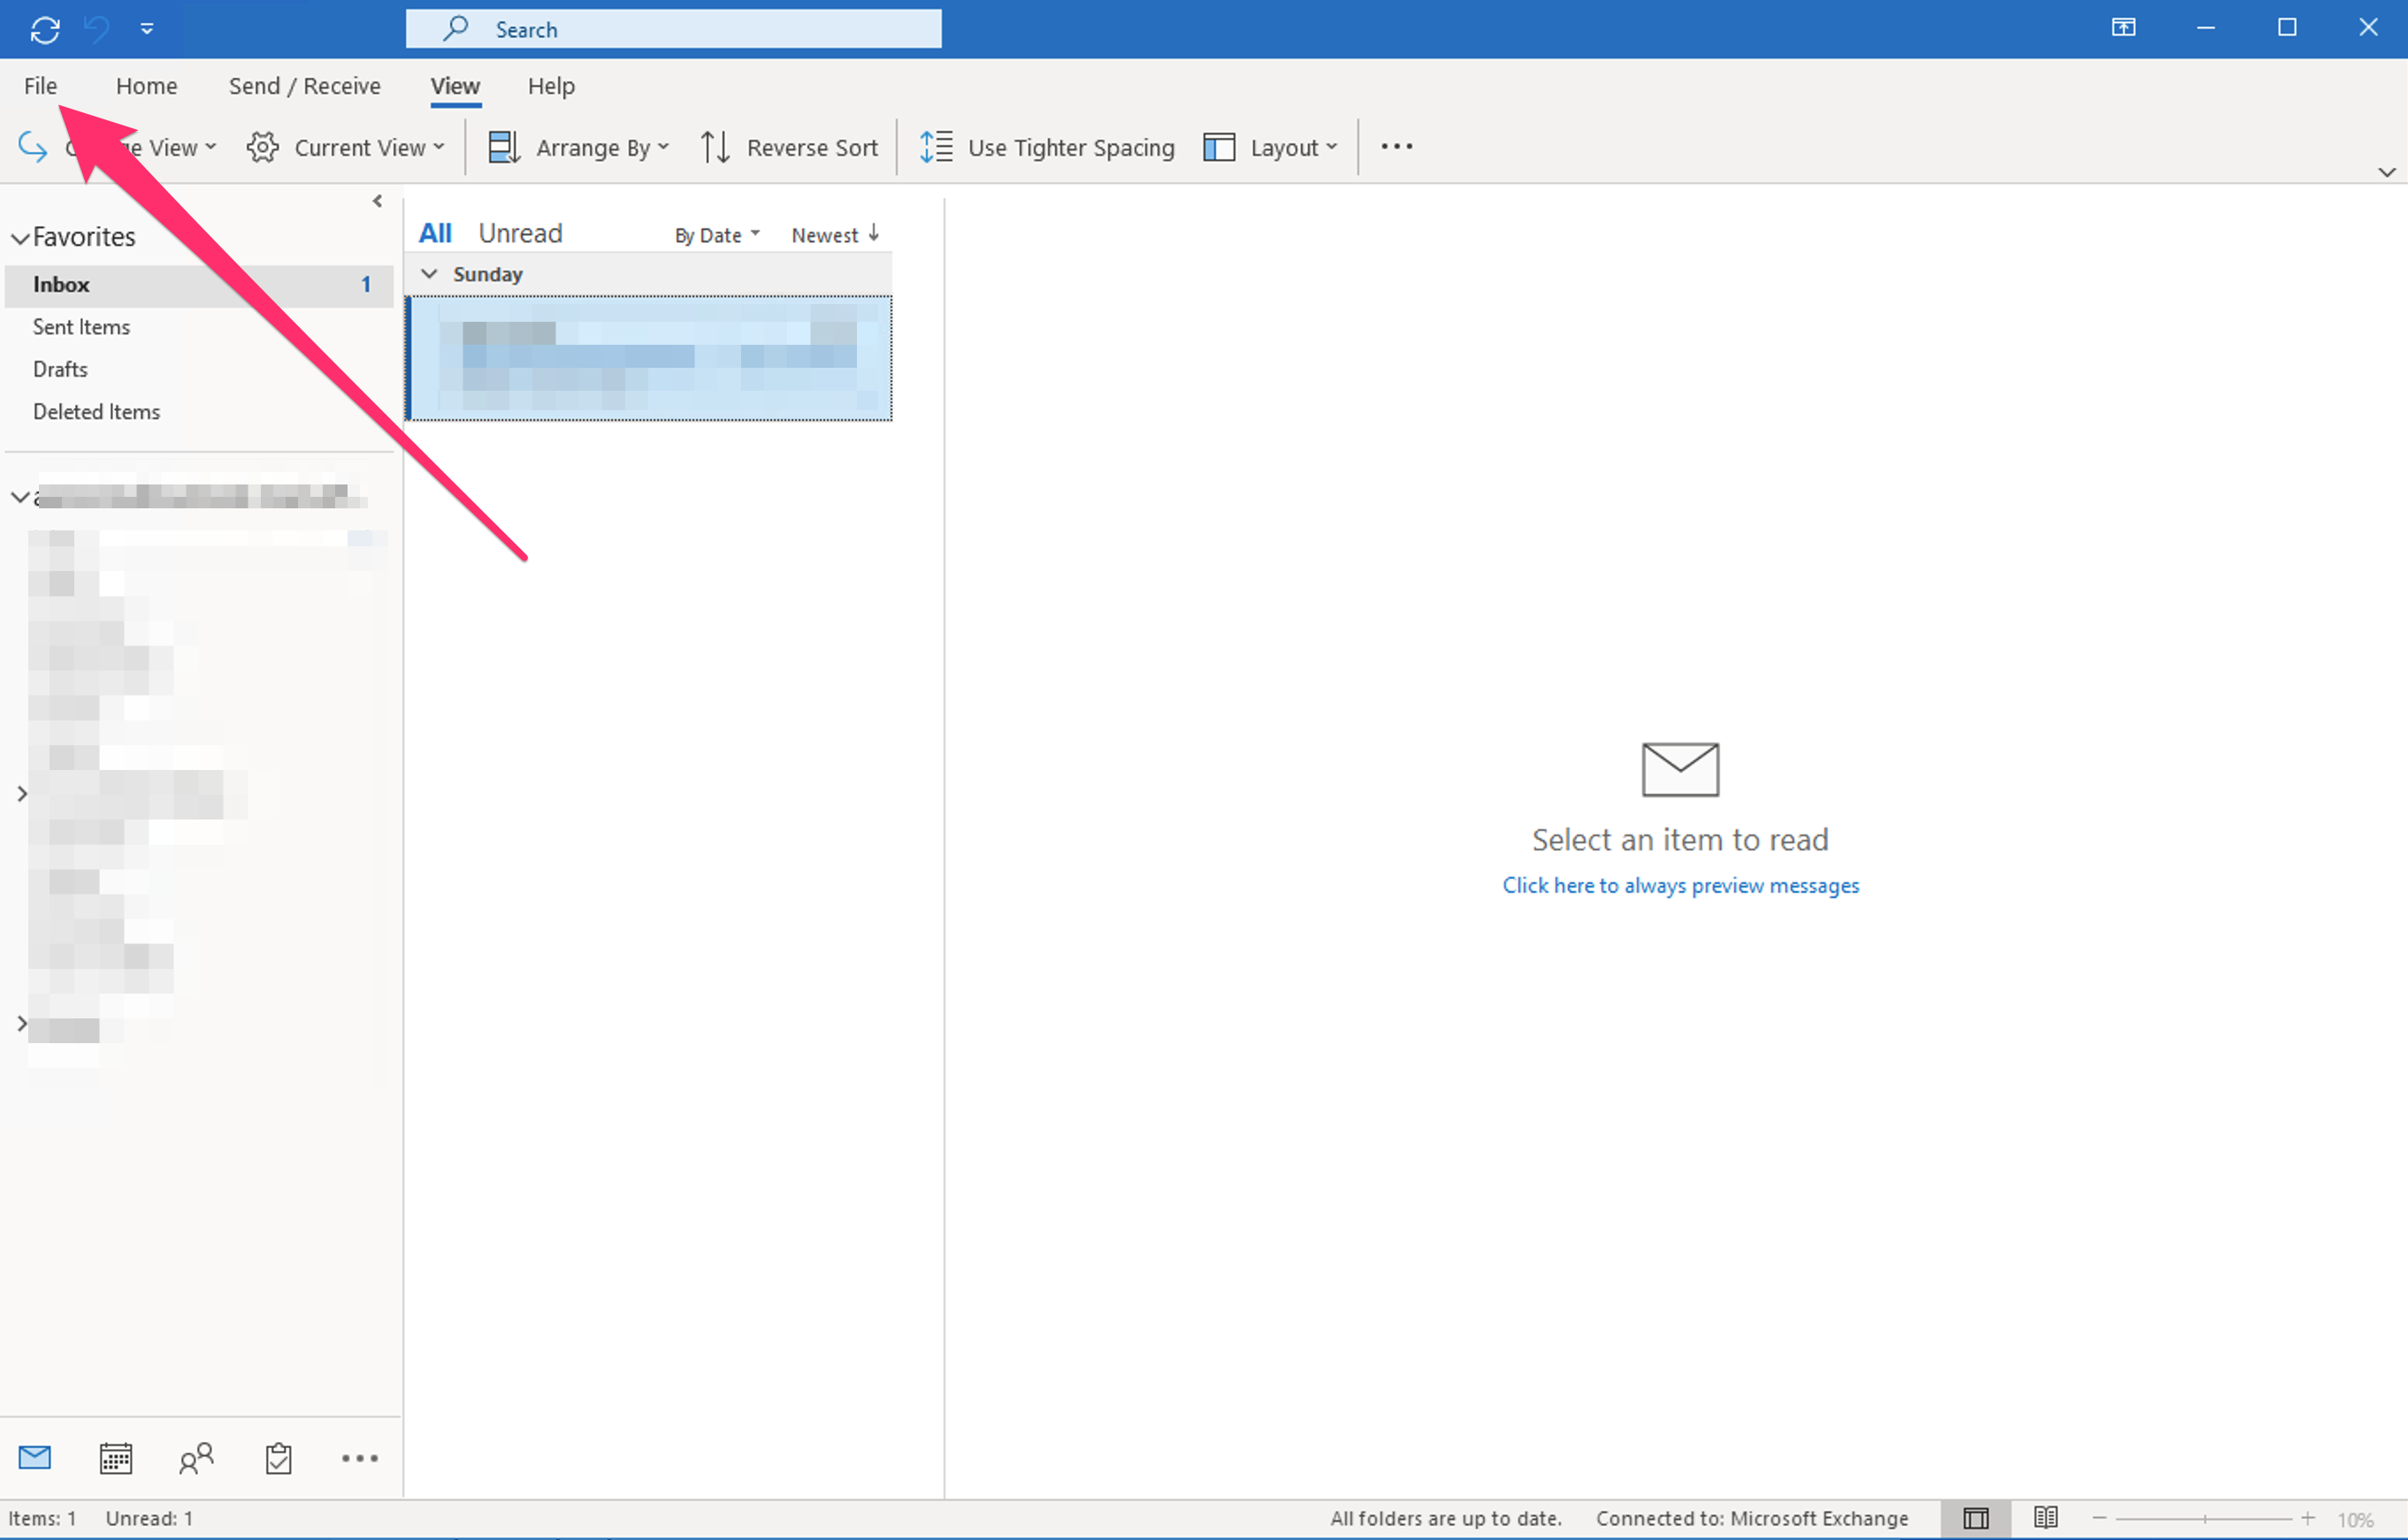Adjust the zoom slider in the status bar

coord(2204,1517)
